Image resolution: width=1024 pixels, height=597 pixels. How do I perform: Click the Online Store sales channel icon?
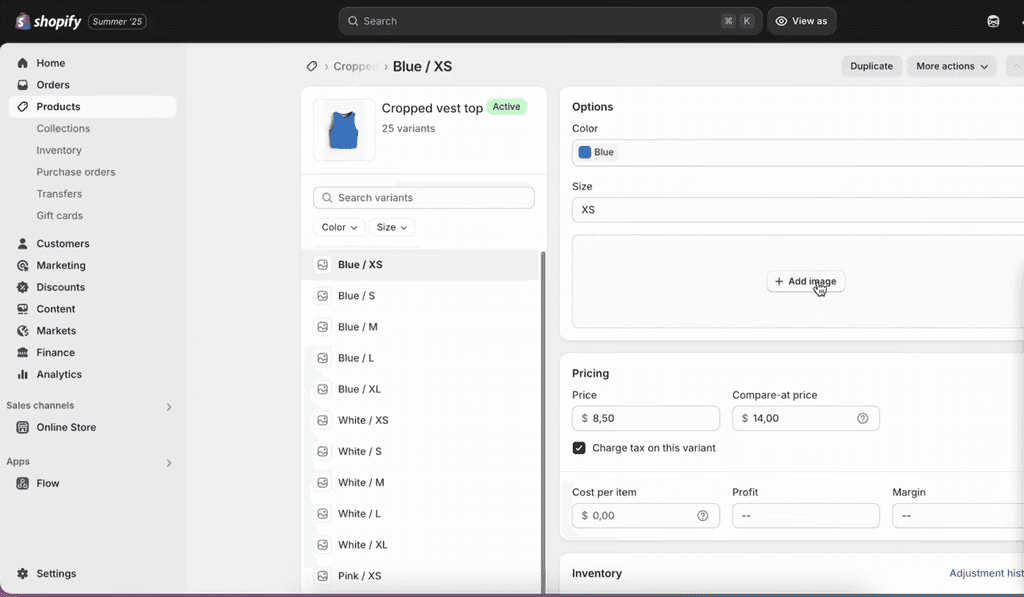22,427
